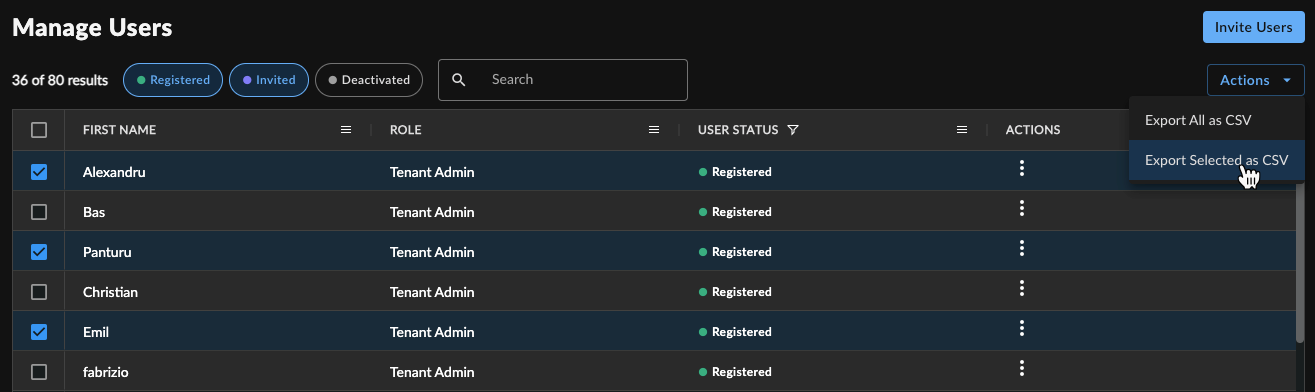The height and width of the screenshot is (392, 1315).
Task: Click the name fabrizio
Action: click(x=106, y=372)
